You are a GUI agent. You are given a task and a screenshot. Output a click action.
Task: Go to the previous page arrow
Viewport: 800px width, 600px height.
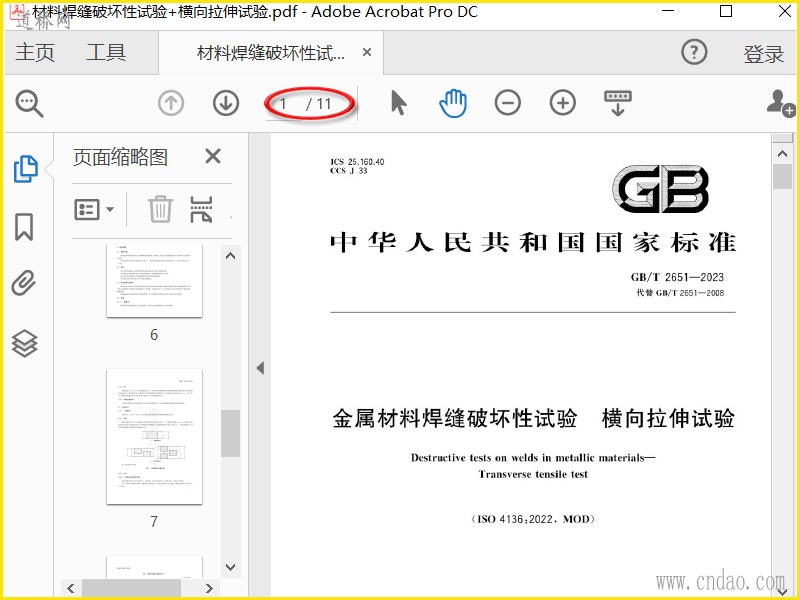click(171, 103)
